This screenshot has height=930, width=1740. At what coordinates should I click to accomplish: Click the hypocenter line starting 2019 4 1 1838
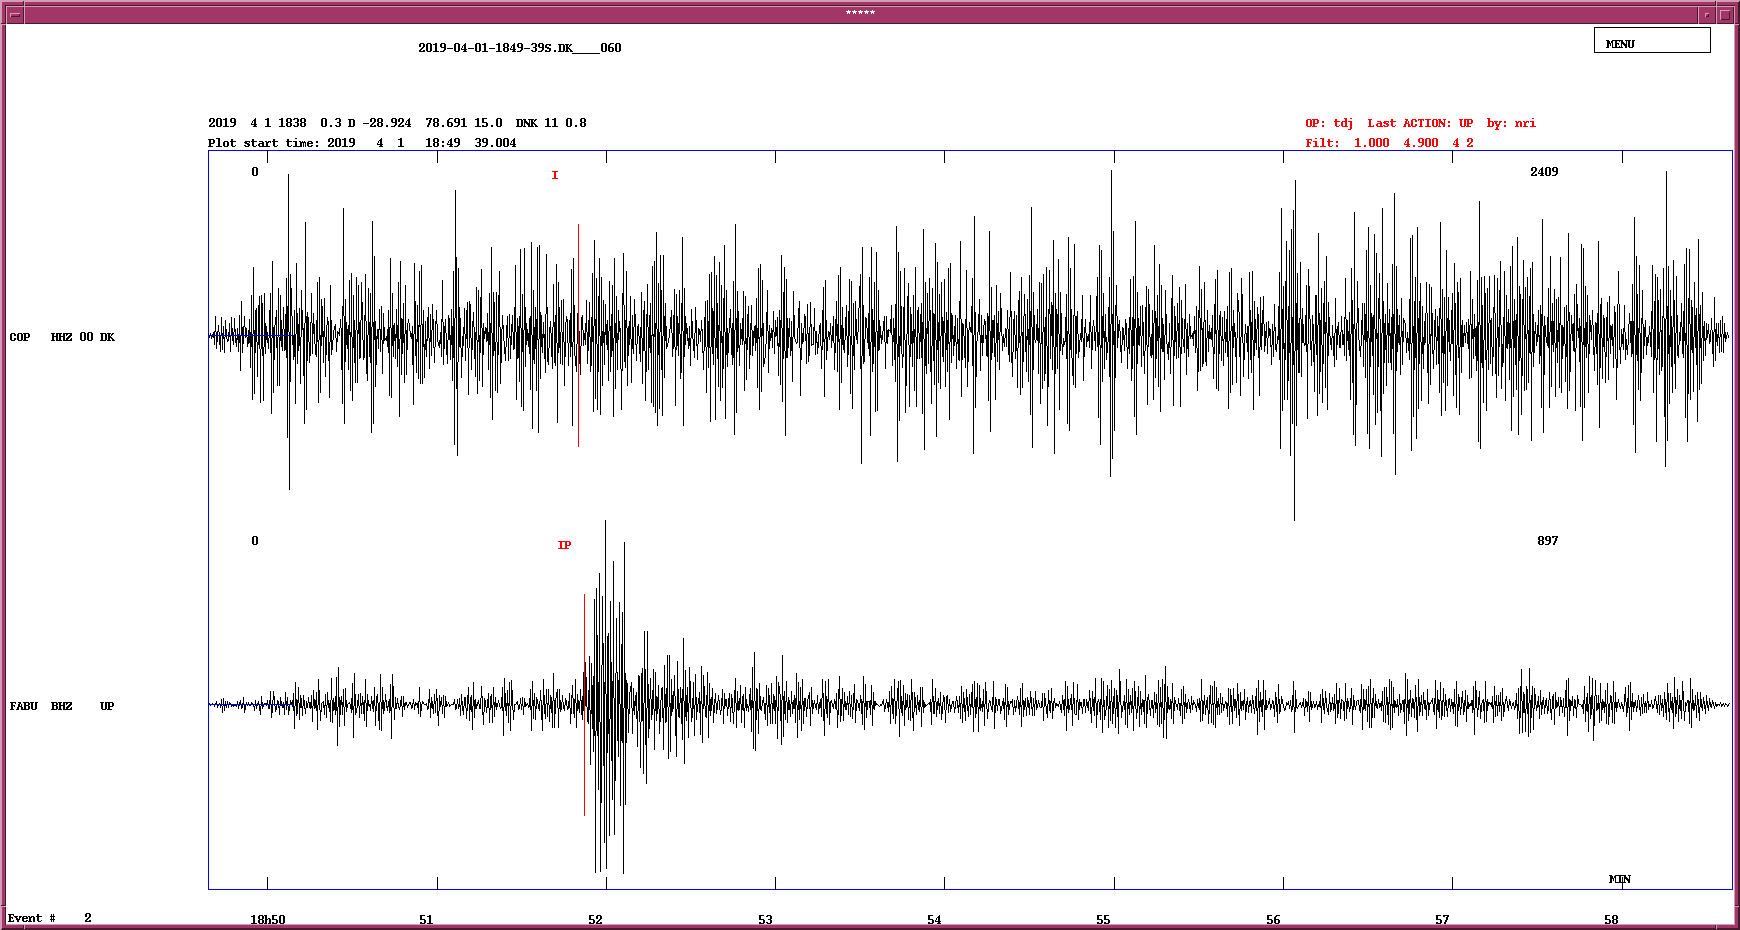[396, 122]
